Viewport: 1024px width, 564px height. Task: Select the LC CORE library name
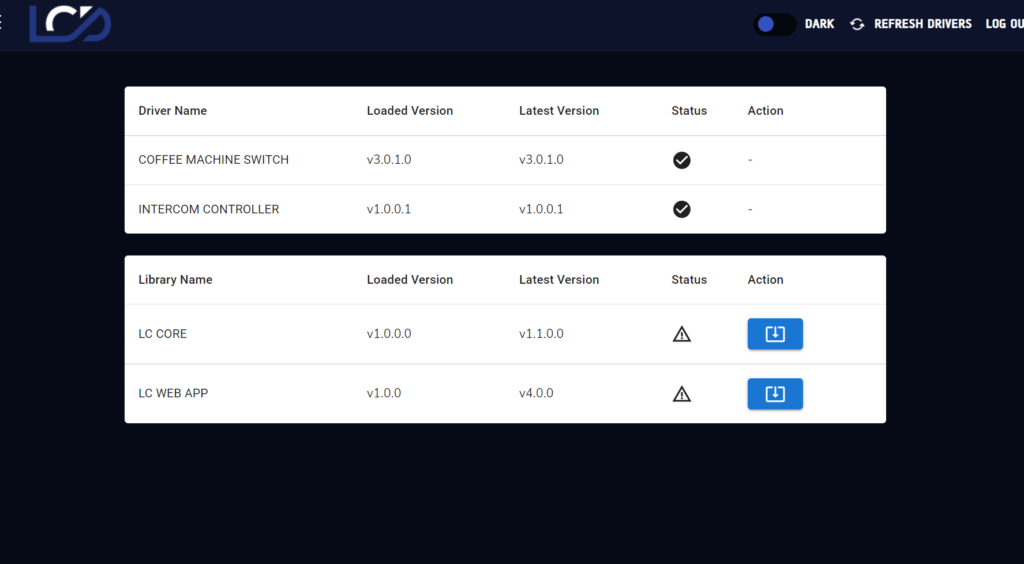tap(163, 334)
